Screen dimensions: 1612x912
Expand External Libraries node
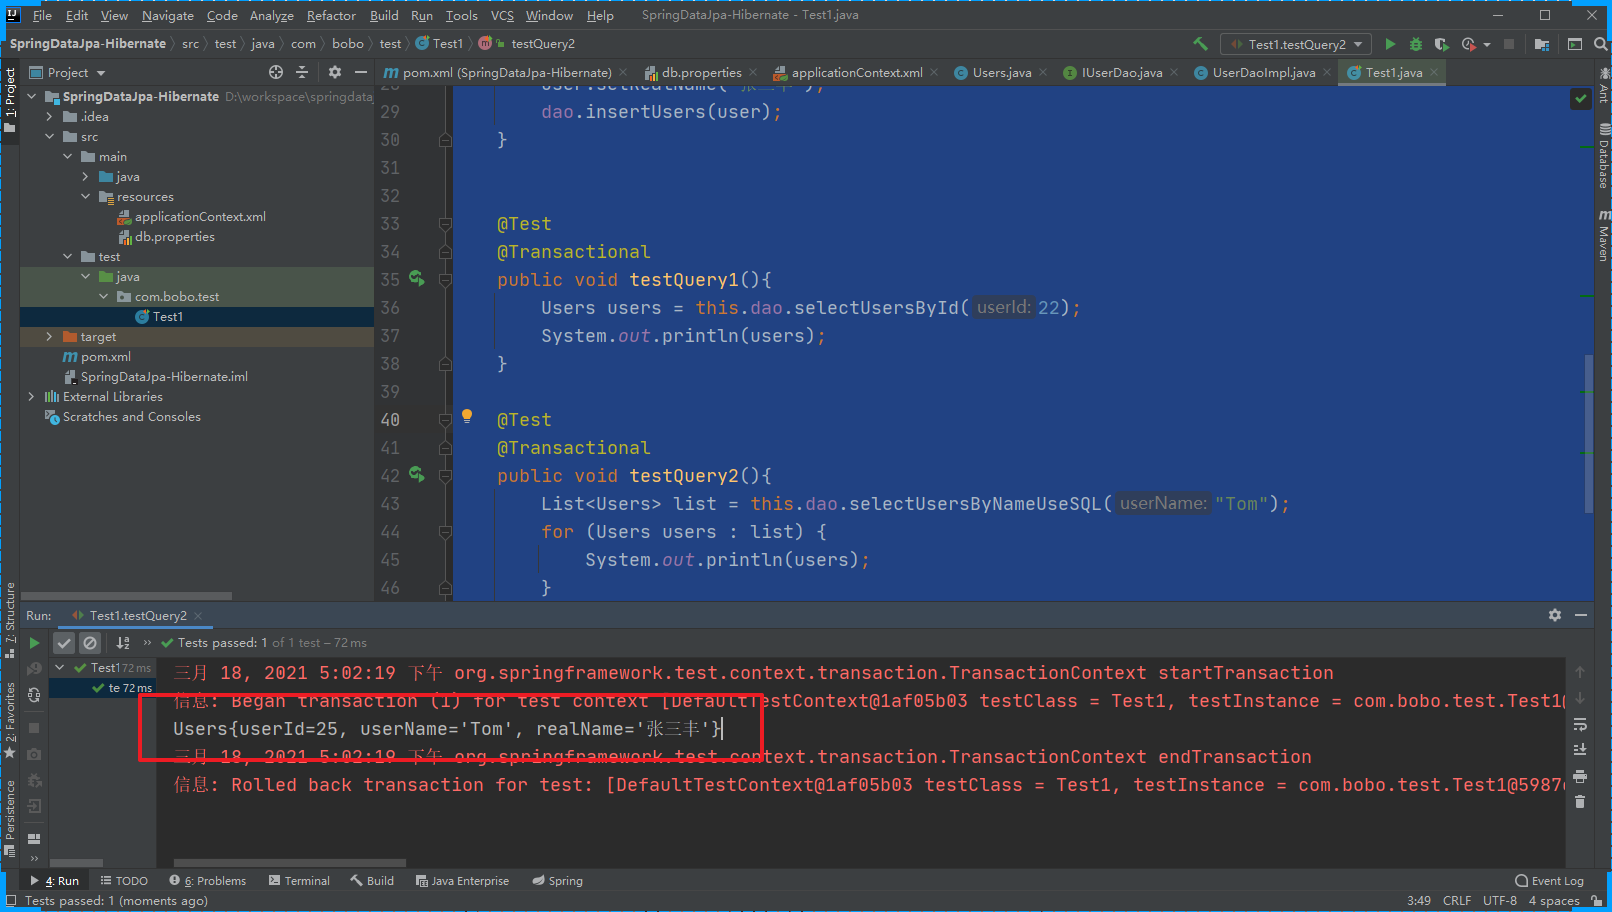pyautogui.click(x=31, y=397)
